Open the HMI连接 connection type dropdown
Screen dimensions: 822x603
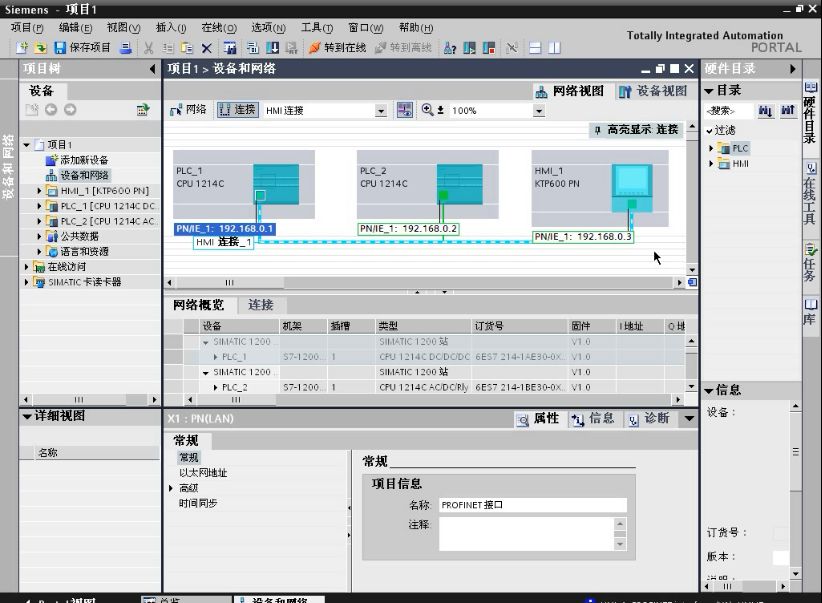(x=382, y=110)
